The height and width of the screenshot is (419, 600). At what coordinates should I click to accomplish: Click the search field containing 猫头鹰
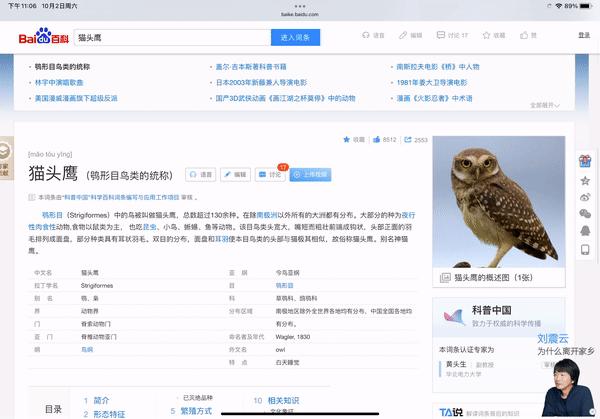click(173, 37)
